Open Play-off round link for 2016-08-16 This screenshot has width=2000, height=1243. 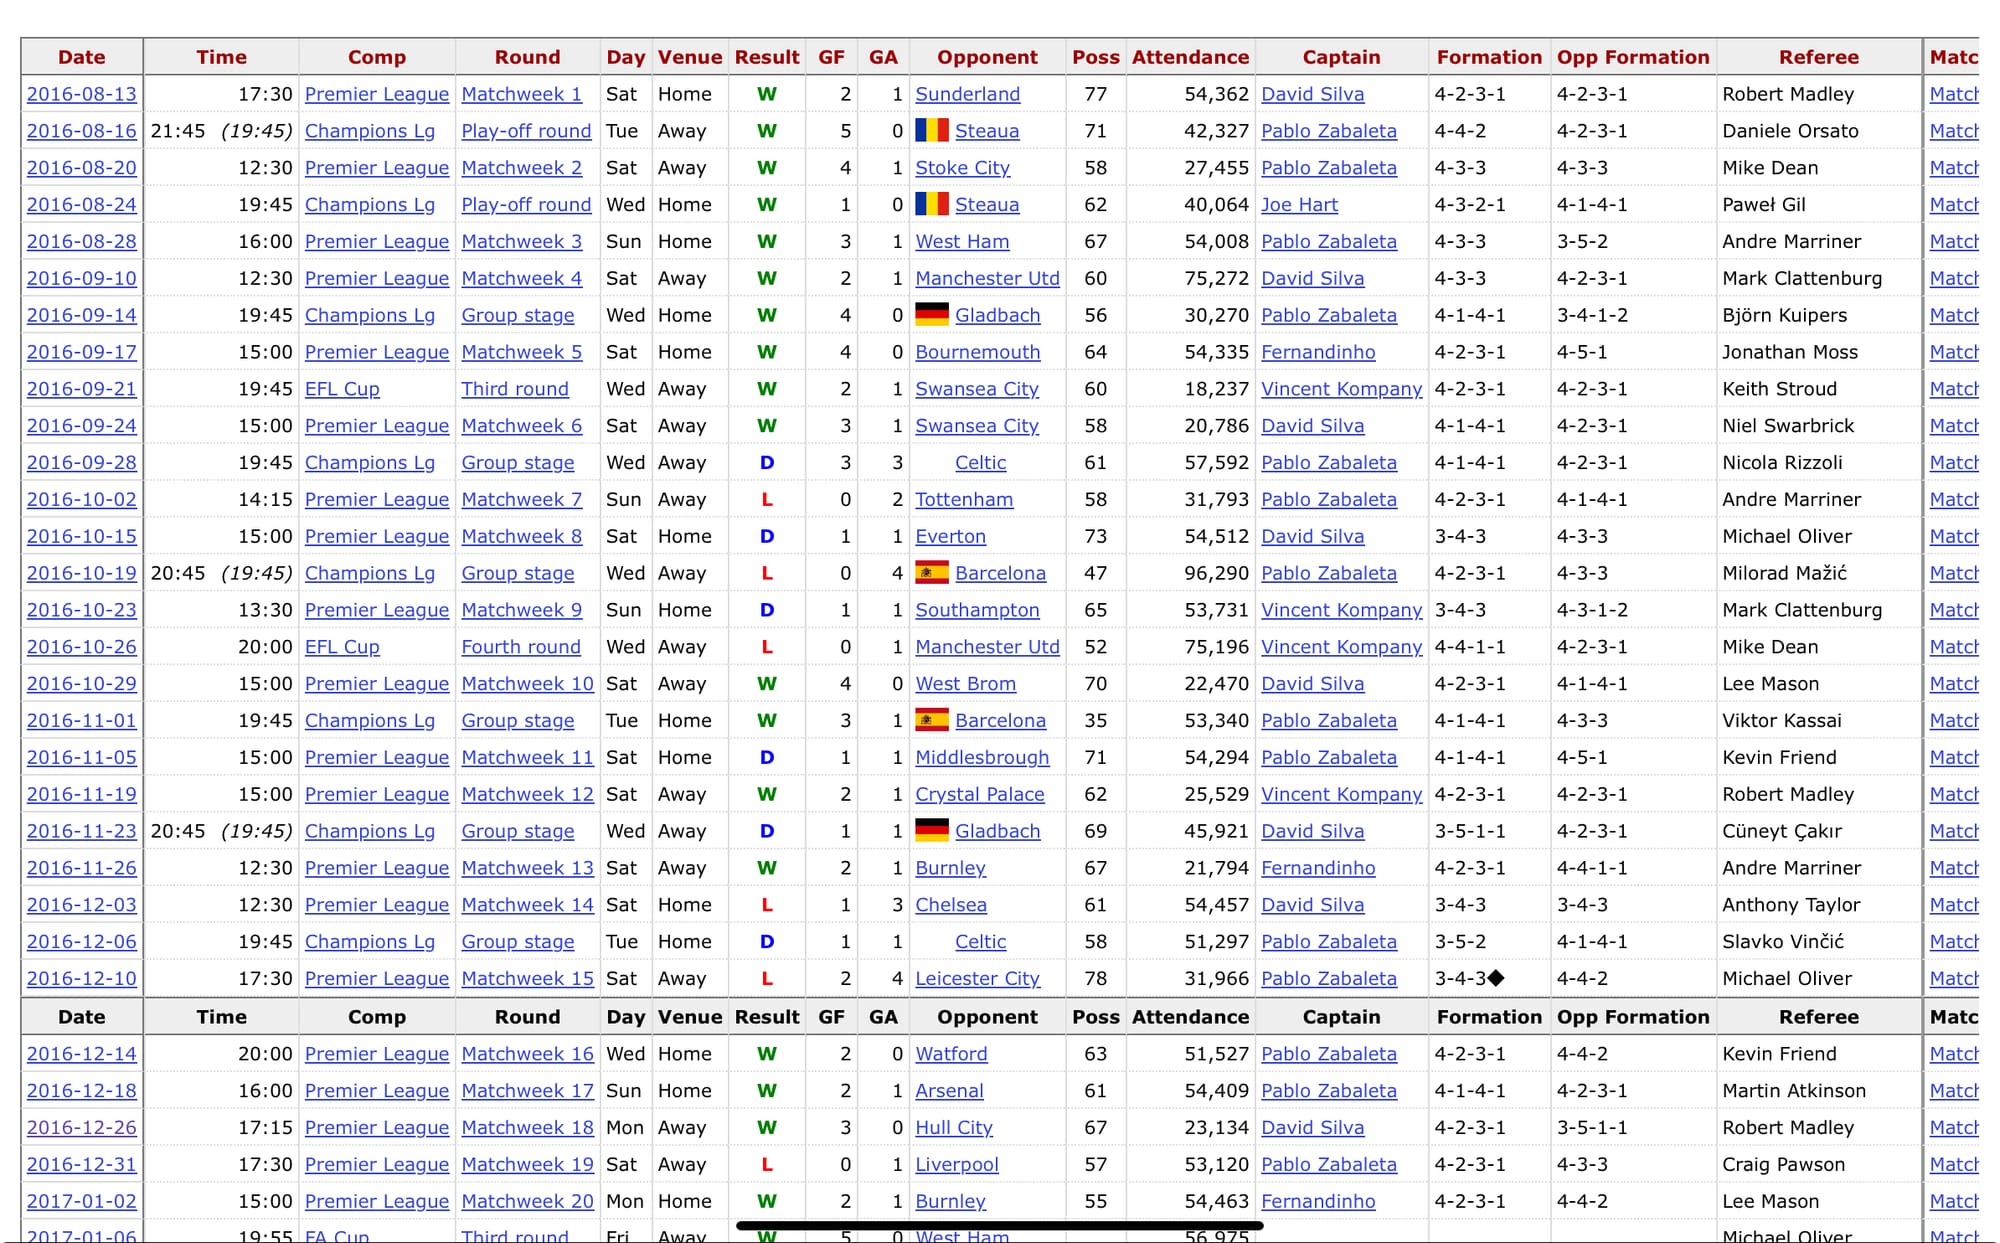coord(526,131)
